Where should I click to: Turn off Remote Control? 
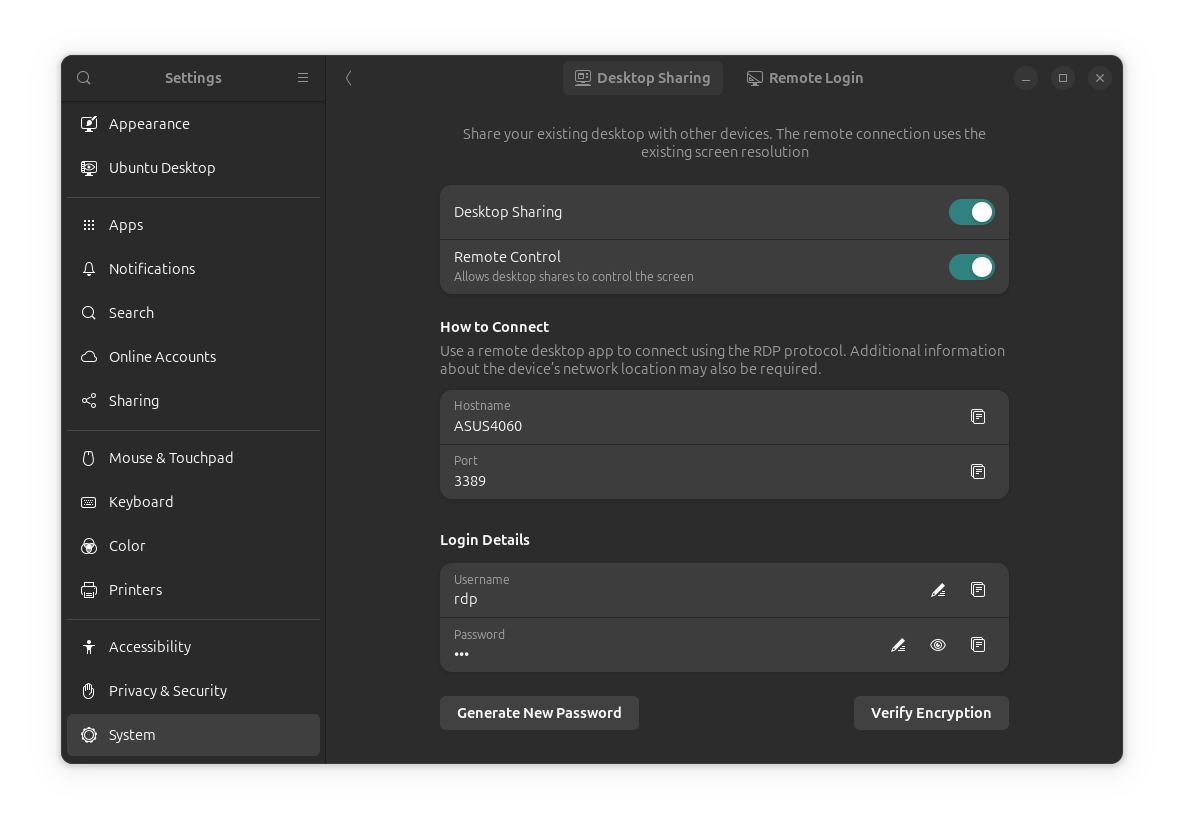tap(971, 266)
